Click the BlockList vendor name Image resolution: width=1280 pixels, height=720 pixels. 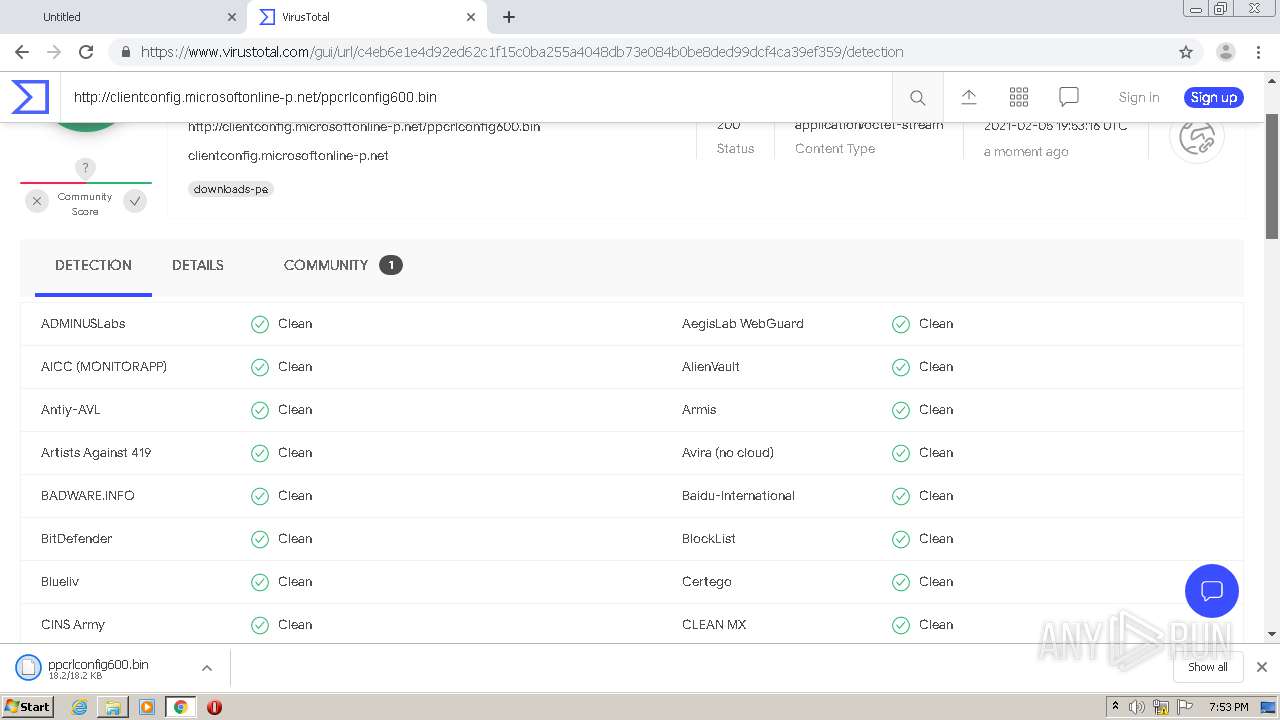click(709, 539)
